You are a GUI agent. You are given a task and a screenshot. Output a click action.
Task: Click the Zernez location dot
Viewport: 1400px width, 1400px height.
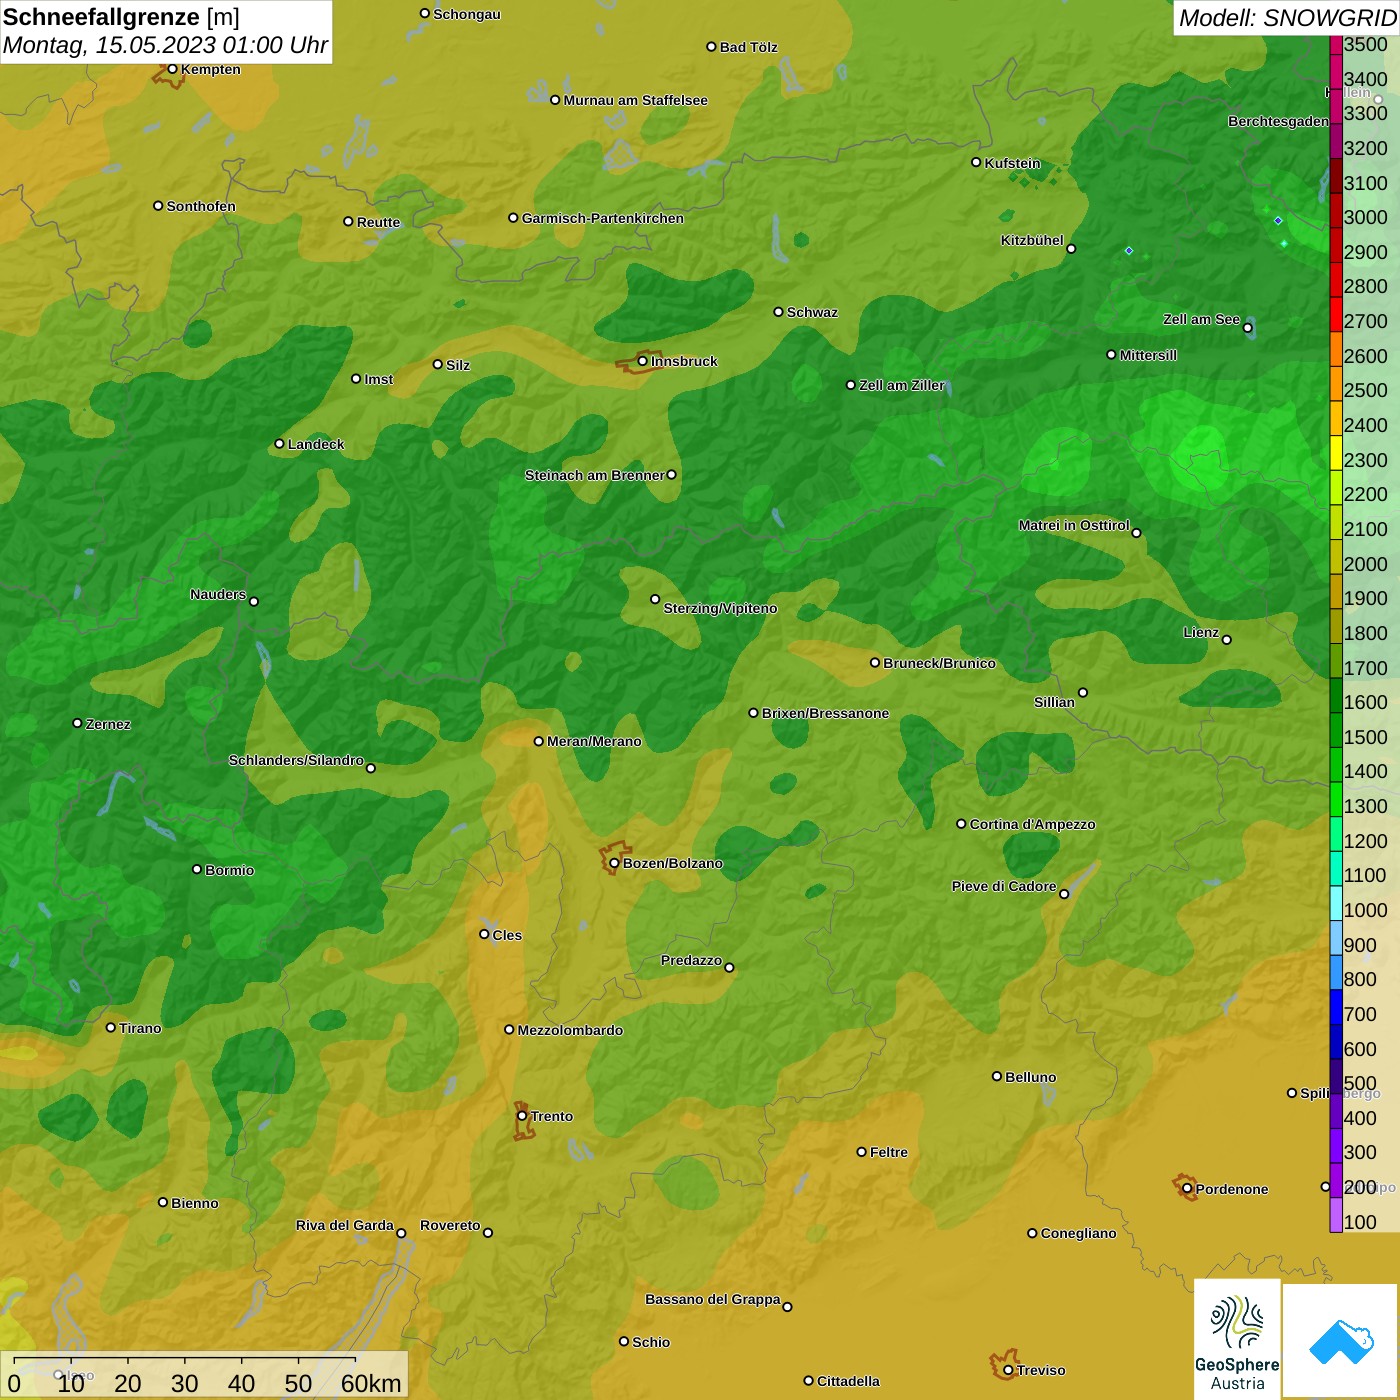77,723
